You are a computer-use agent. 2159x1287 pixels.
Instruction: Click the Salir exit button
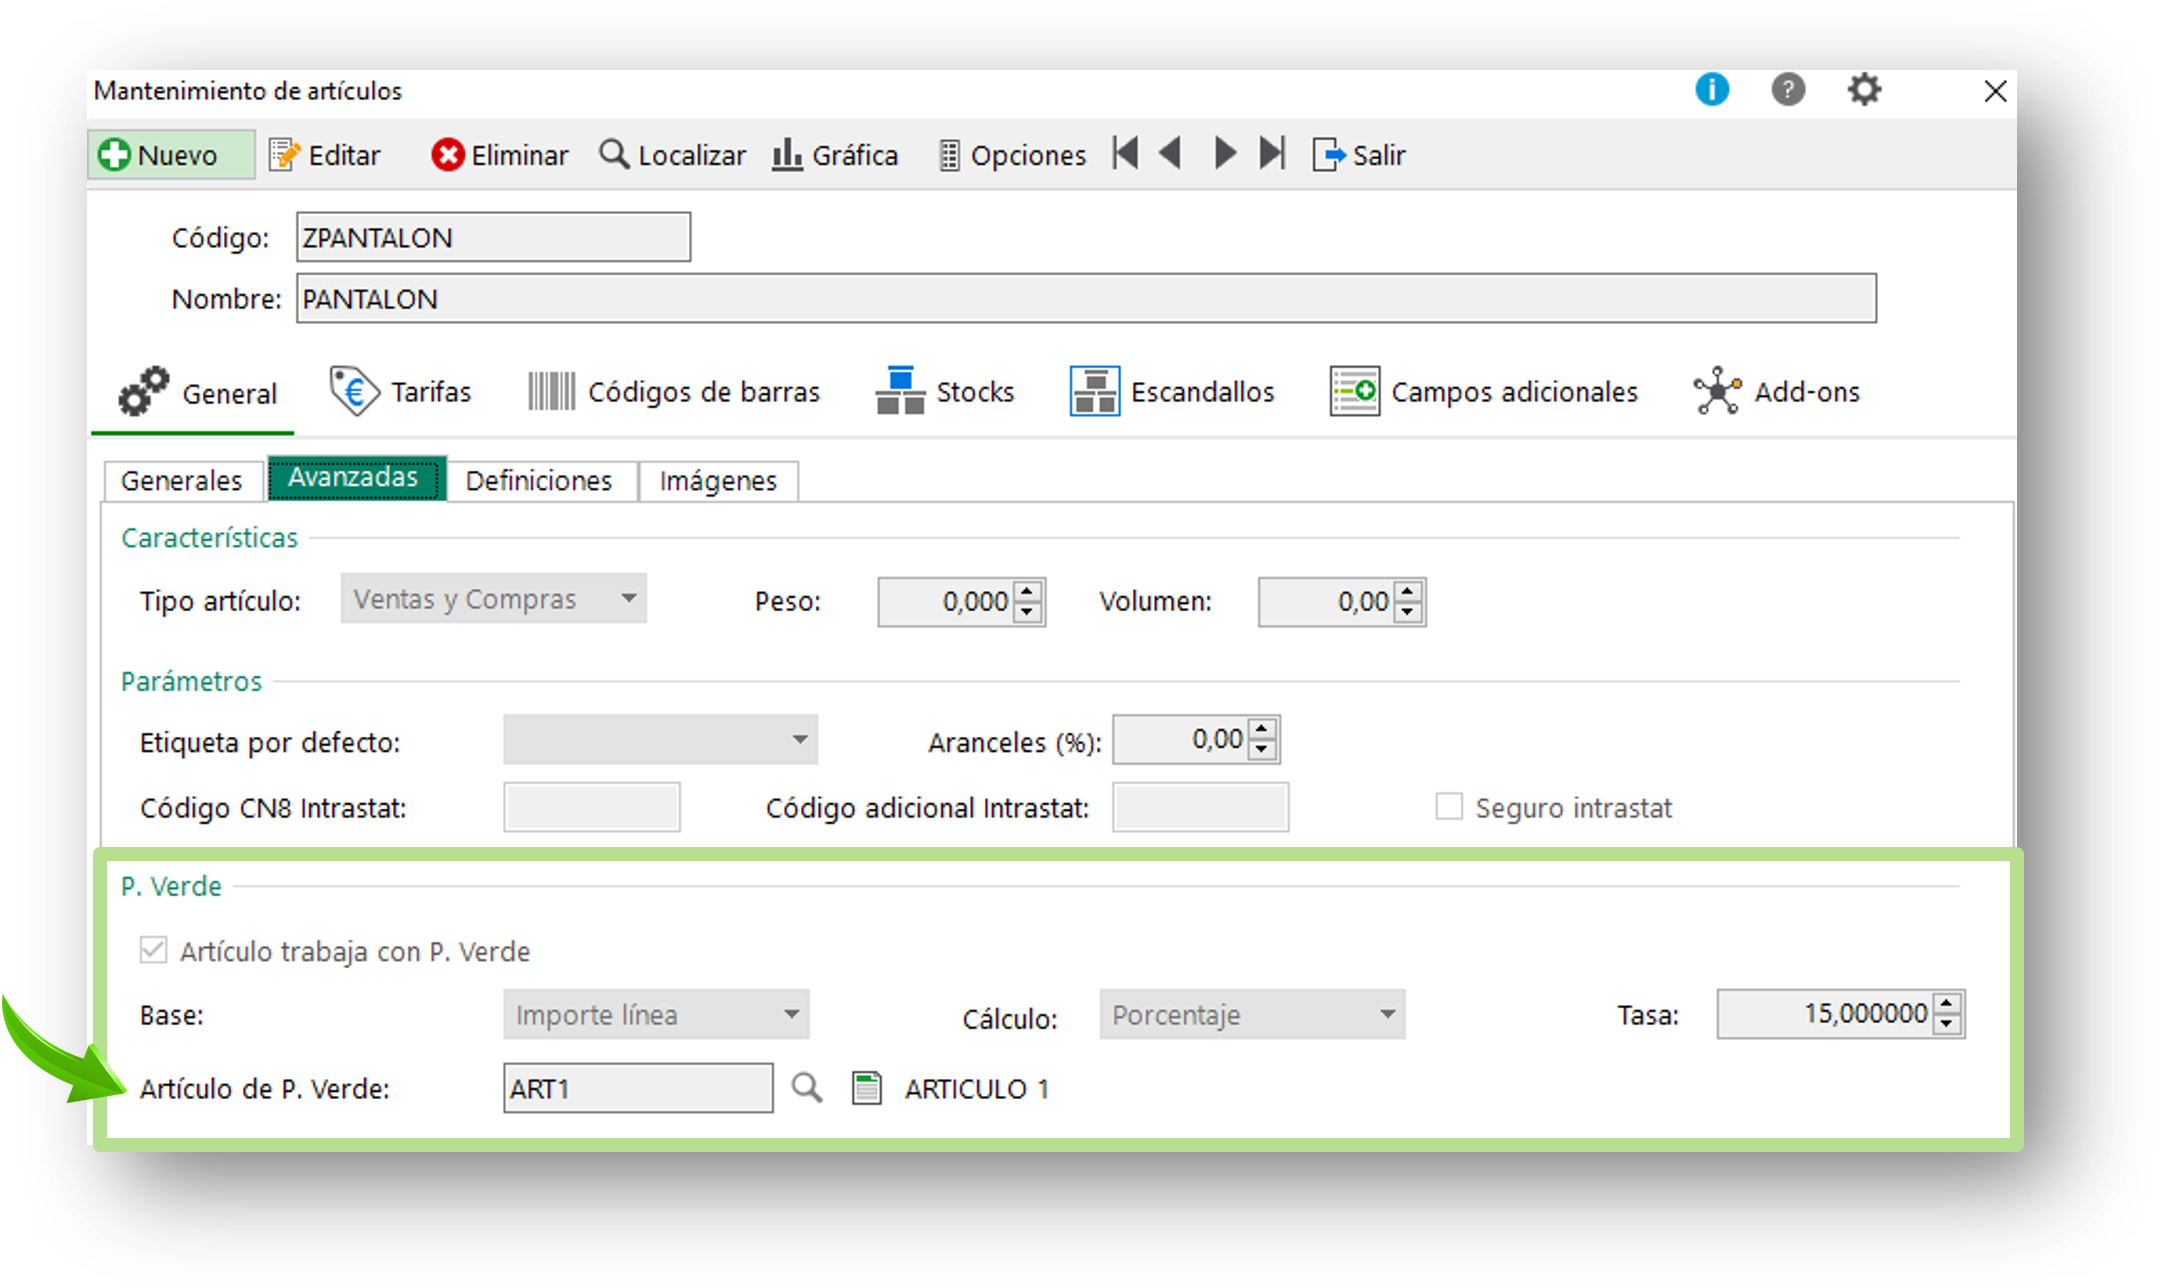(x=1359, y=155)
